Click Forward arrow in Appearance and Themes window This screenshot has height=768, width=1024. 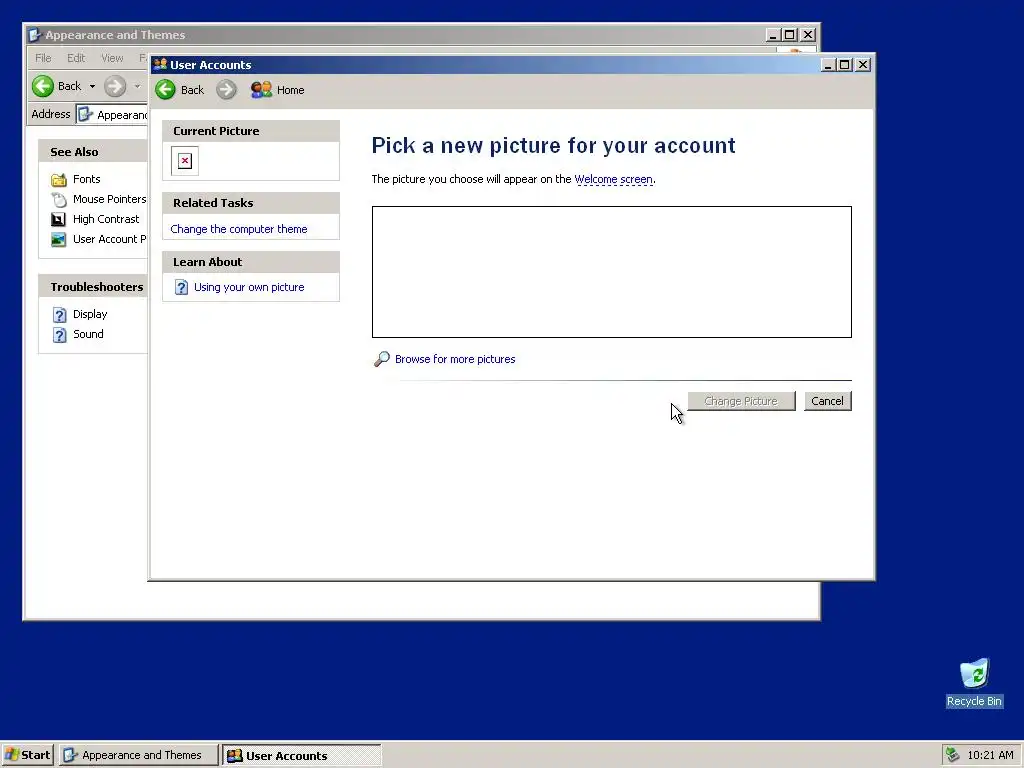coord(115,86)
